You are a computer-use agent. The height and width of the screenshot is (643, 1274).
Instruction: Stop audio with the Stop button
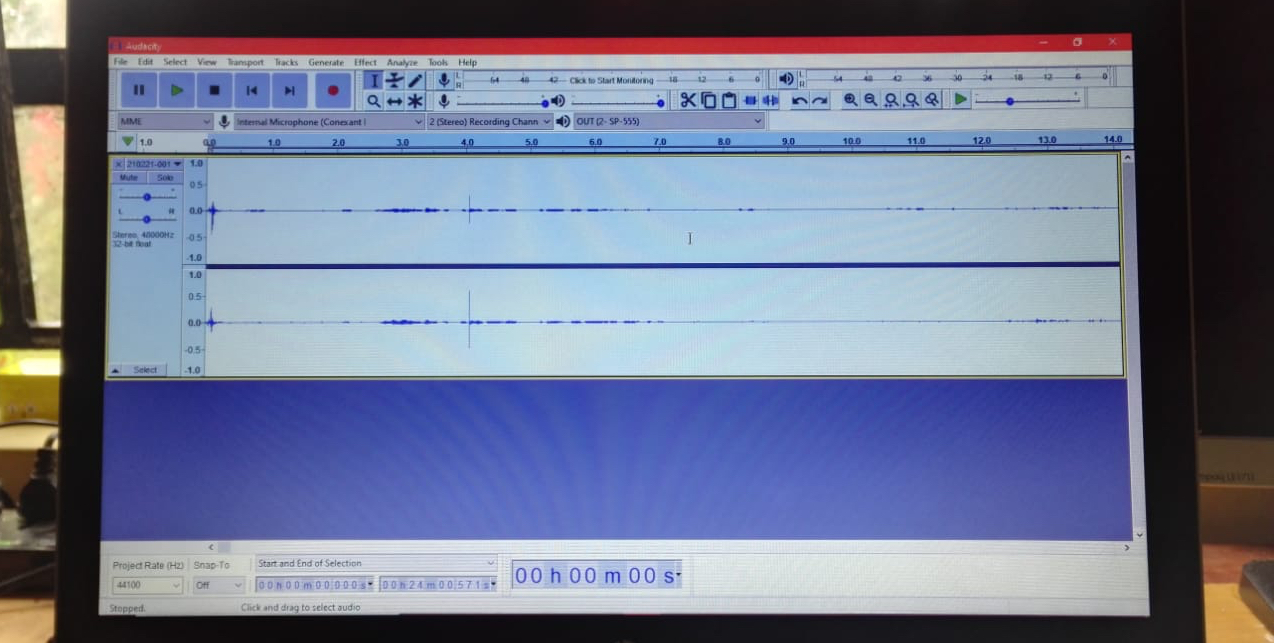click(214, 90)
